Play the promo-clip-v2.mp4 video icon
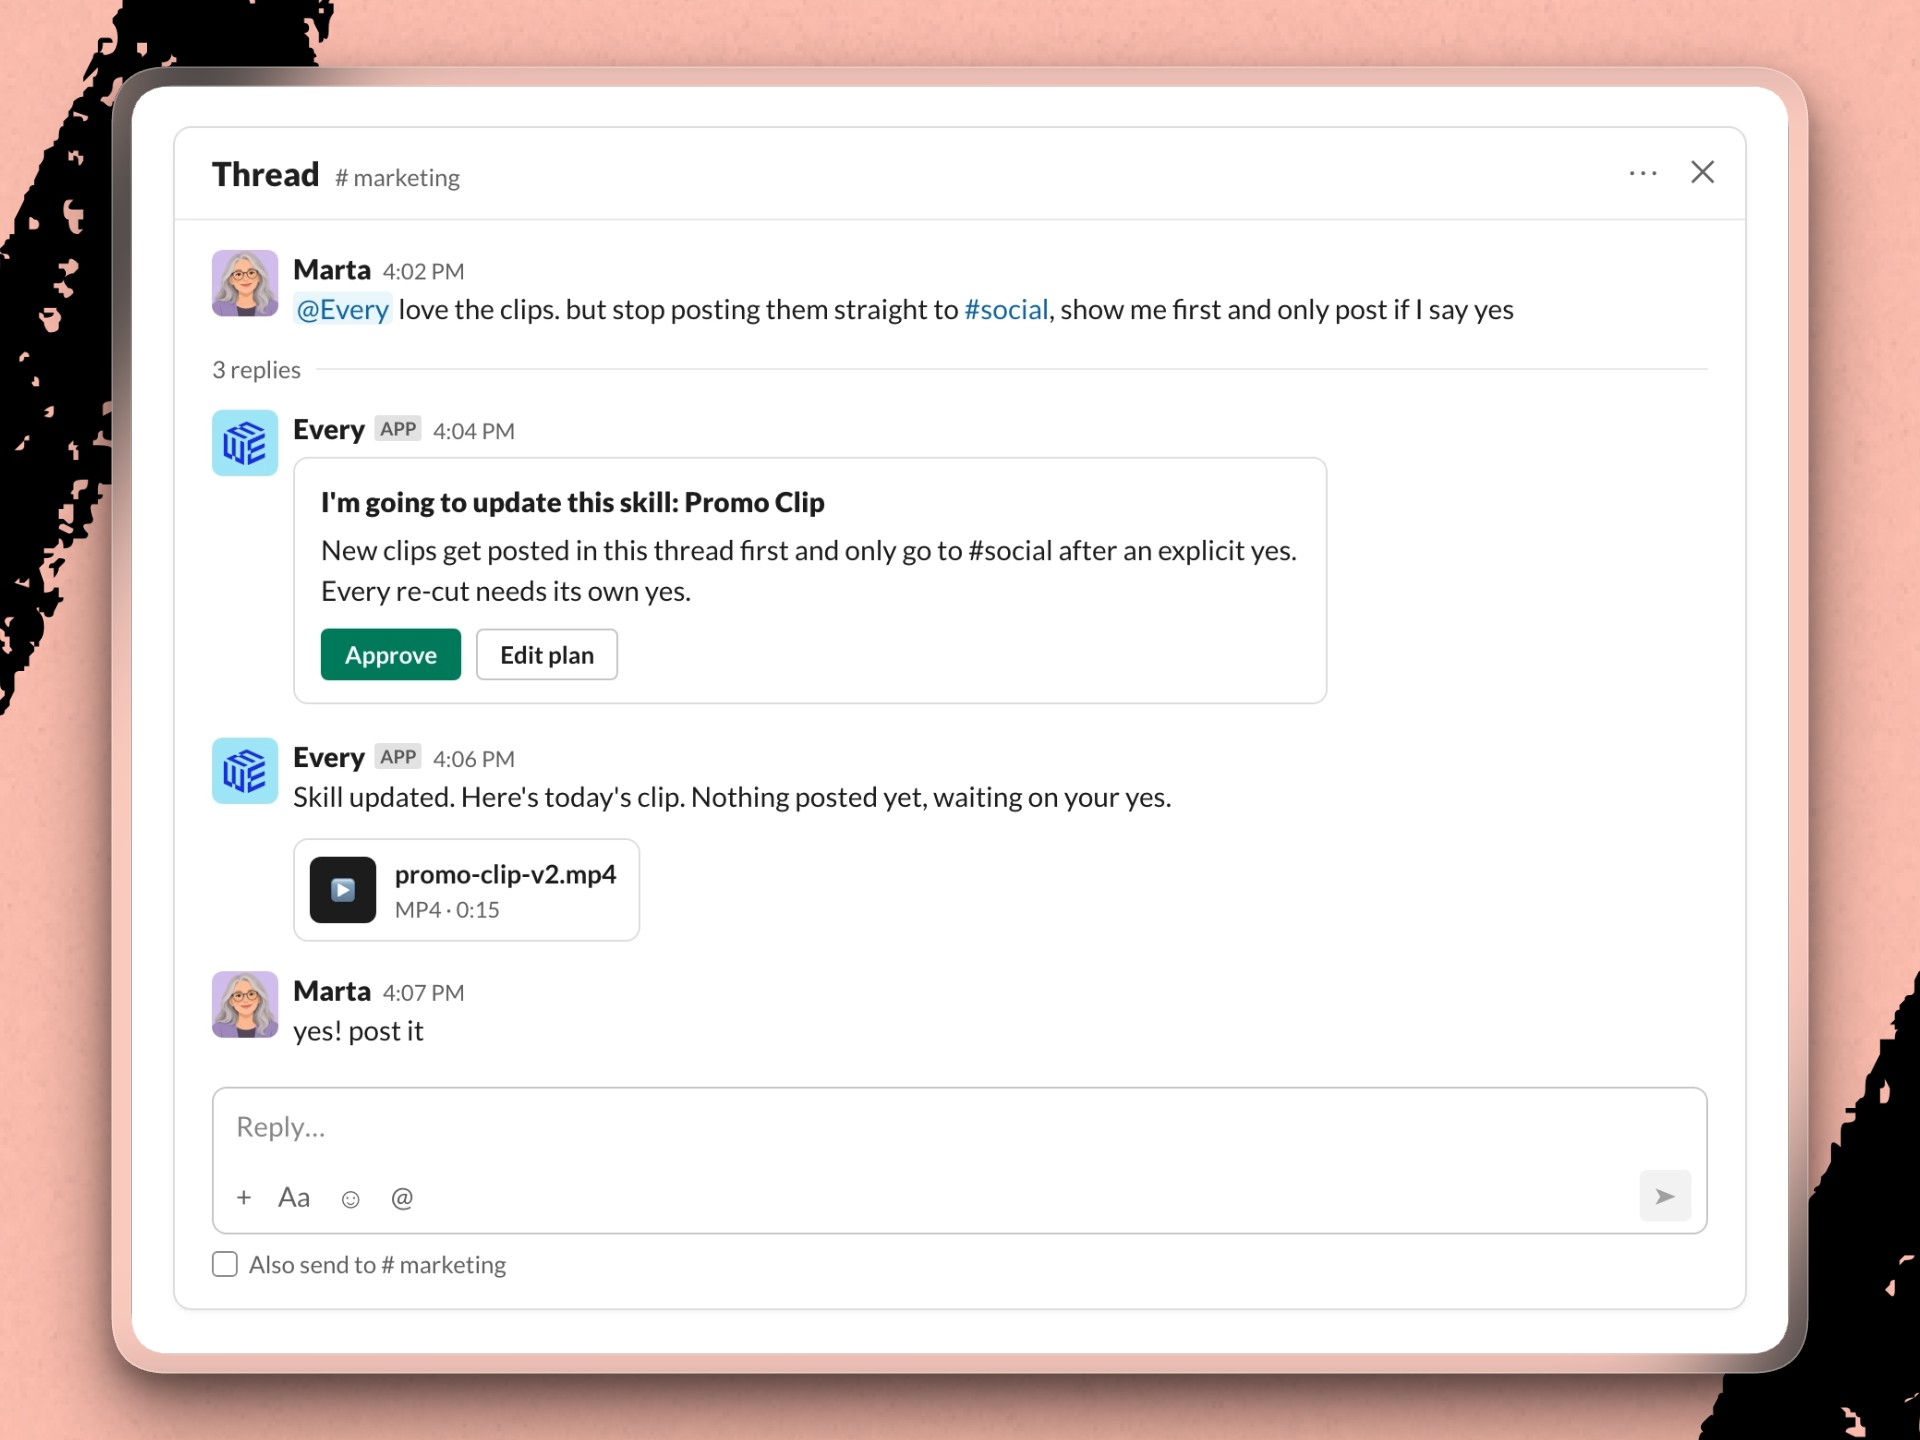Screen dimensions: 1920x1440 (x=343, y=889)
